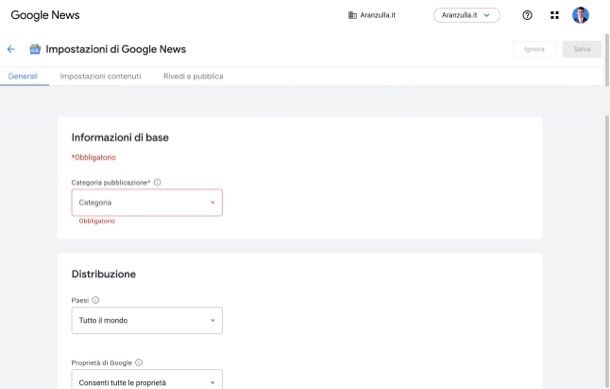Click the back arrow icon

pos(11,49)
